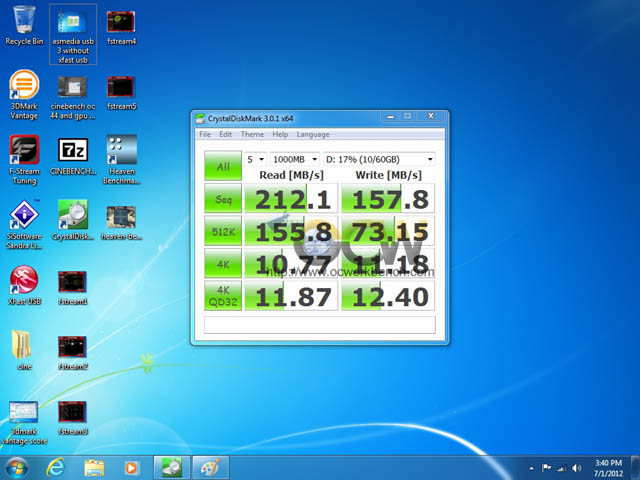The height and width of the screenshot is (480, 640).
Task: Launch 3DMark Vantage shortcut
Action: [24, 94]
